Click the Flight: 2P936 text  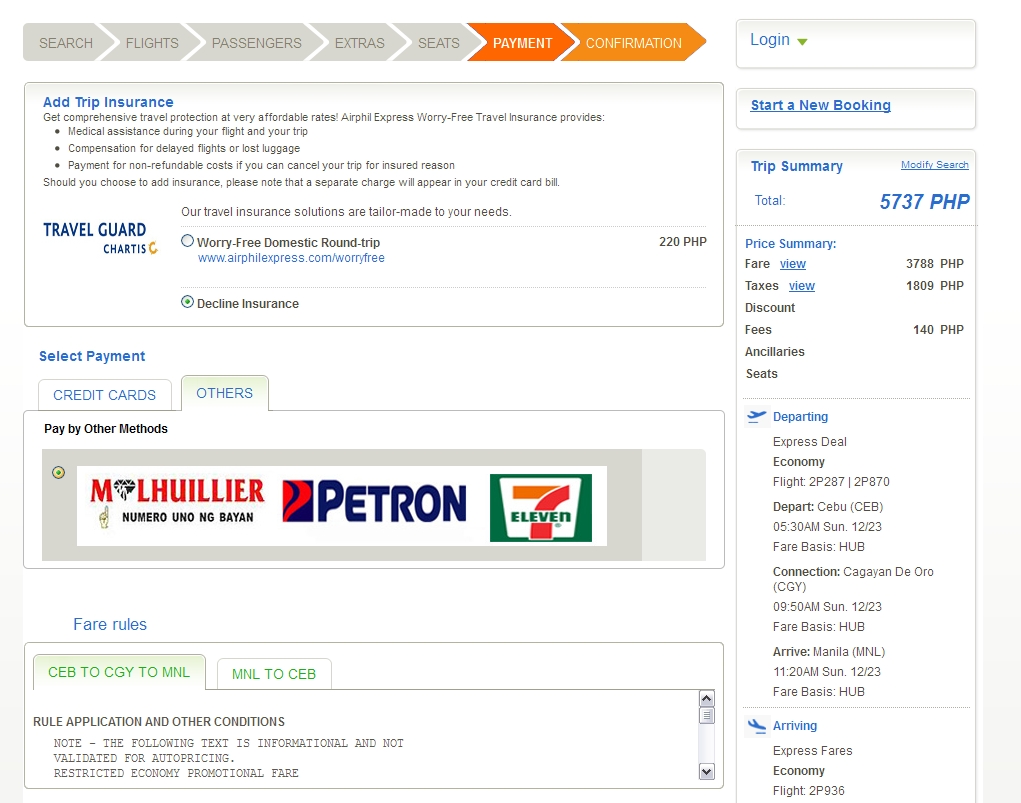click(809, 791)
